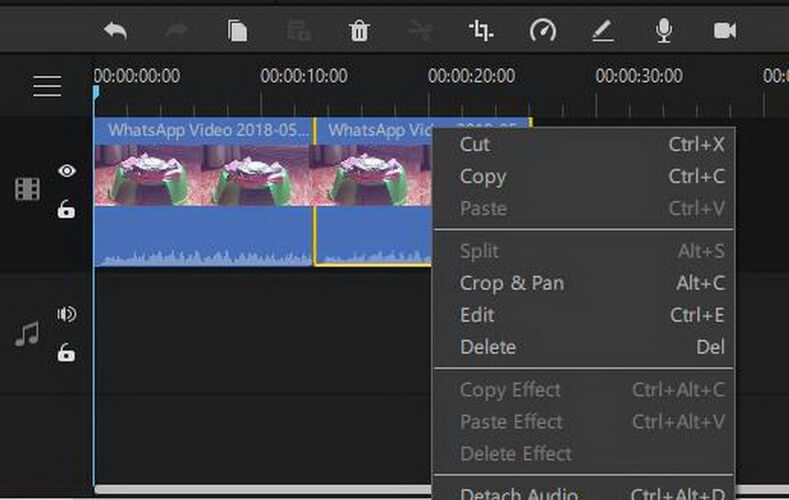Click the ruler at 00:00:20:00
Screen dimensions: 789x500
tap(471, 76)
